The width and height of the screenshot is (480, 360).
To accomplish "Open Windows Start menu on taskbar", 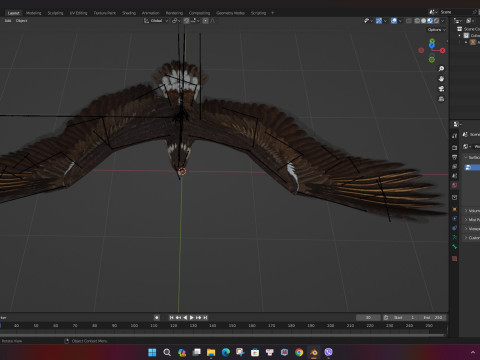I will click(152, 352).
